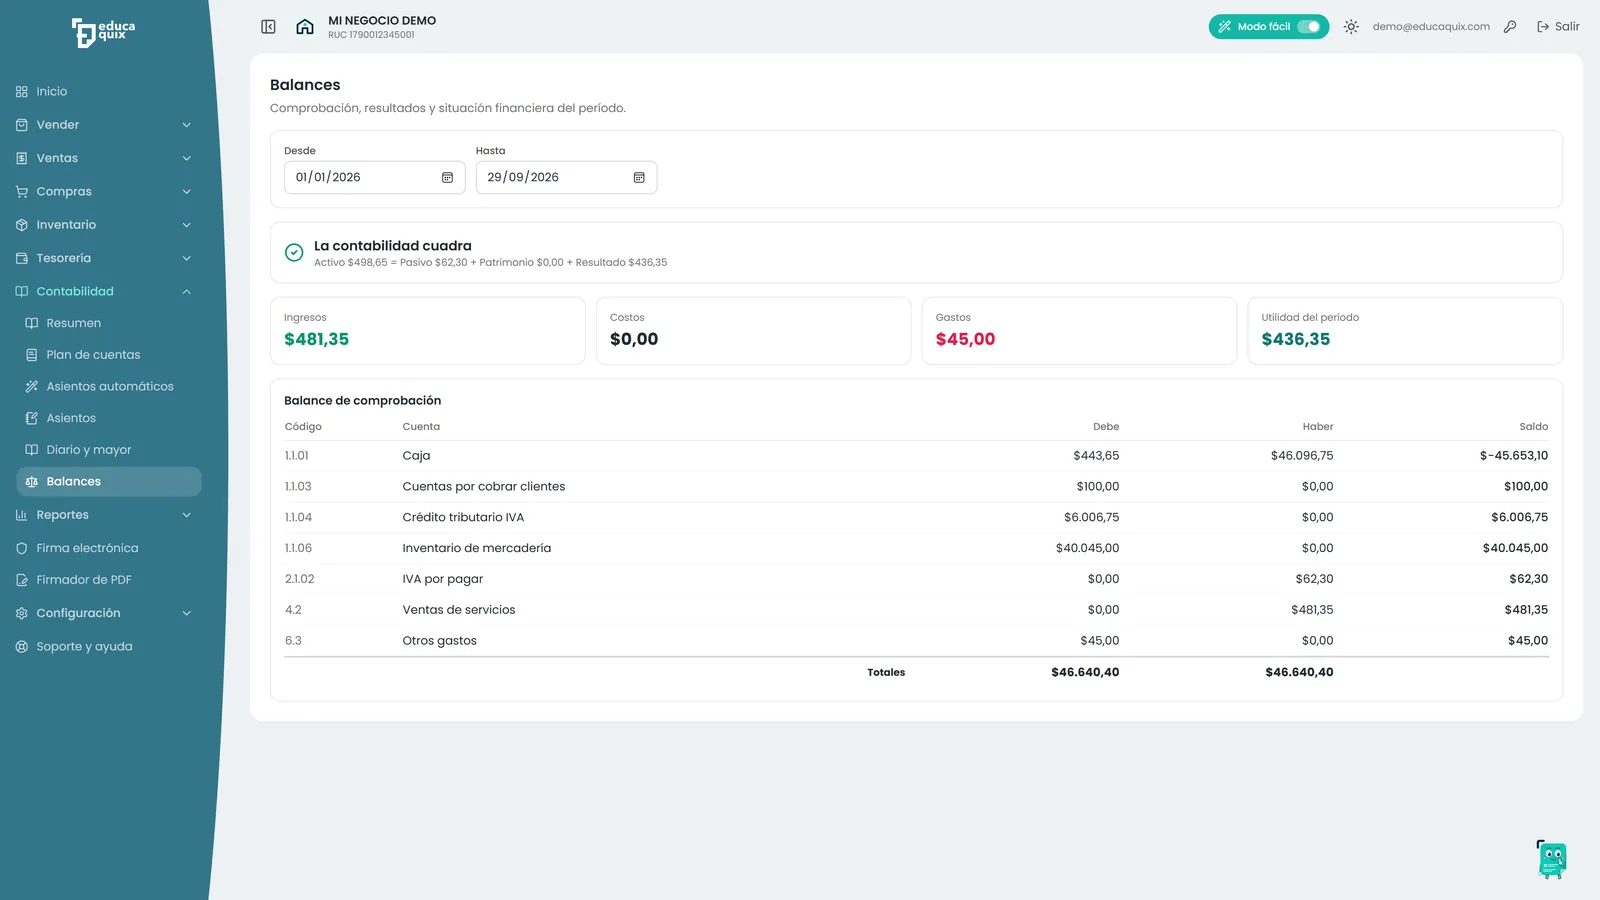The width and height of the screenshot is (1600, 900).
Task: Click the Plan de cuentas icon
Action: tap(32, 355)
